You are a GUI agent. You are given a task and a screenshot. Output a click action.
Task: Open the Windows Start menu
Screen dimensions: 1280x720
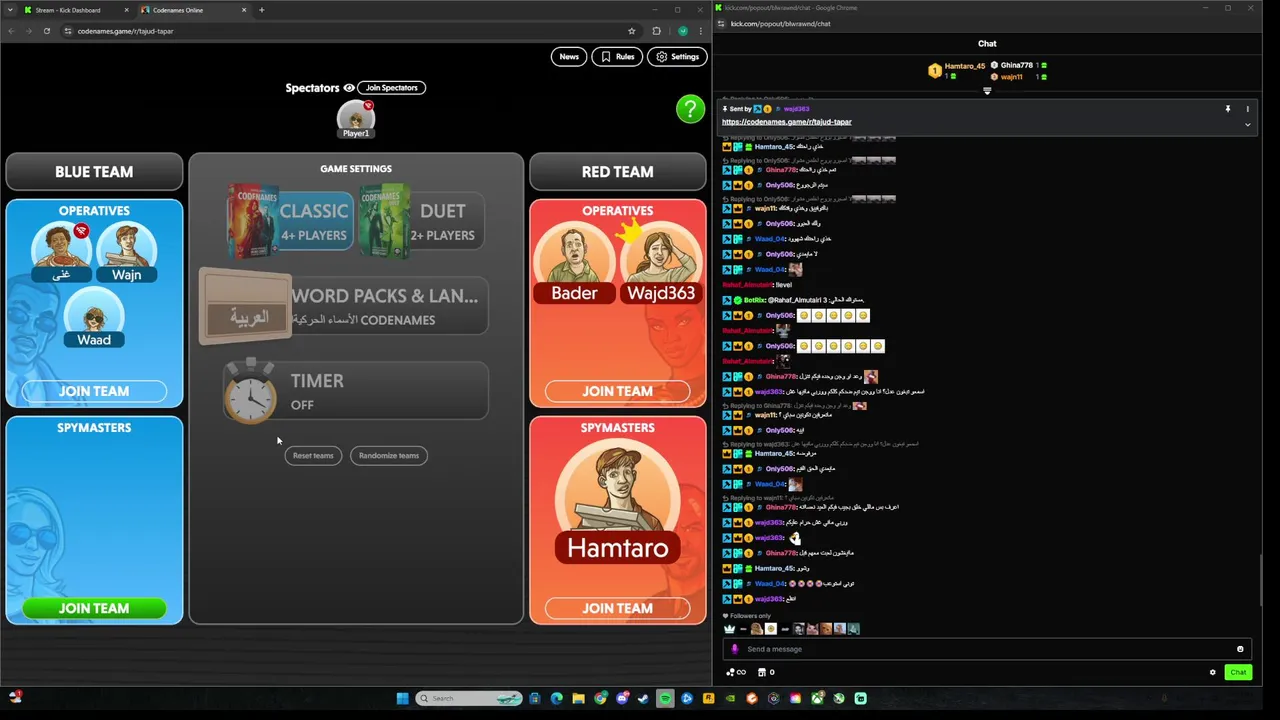(402, 698)
